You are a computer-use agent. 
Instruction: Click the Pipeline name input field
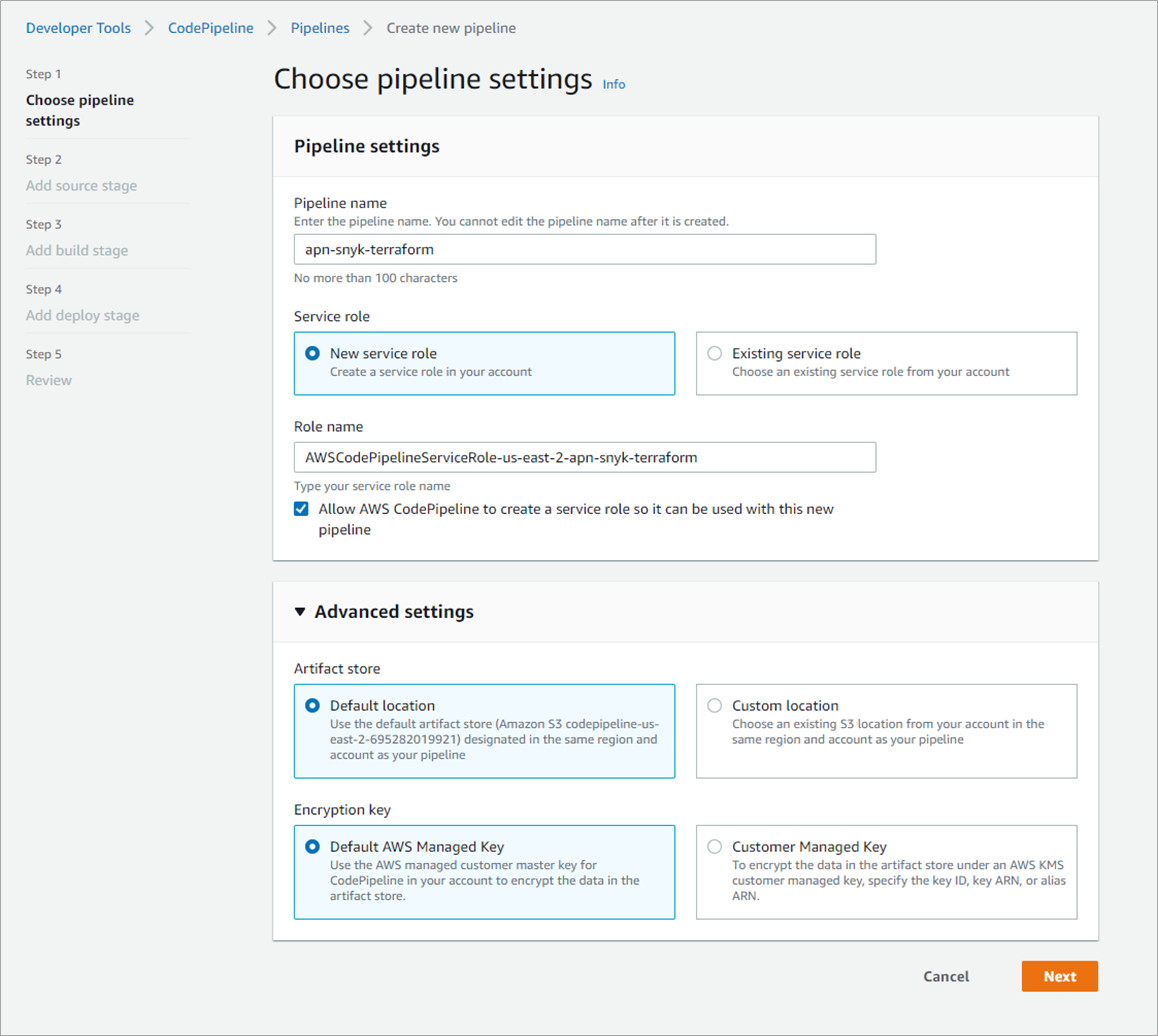[584, 249]
